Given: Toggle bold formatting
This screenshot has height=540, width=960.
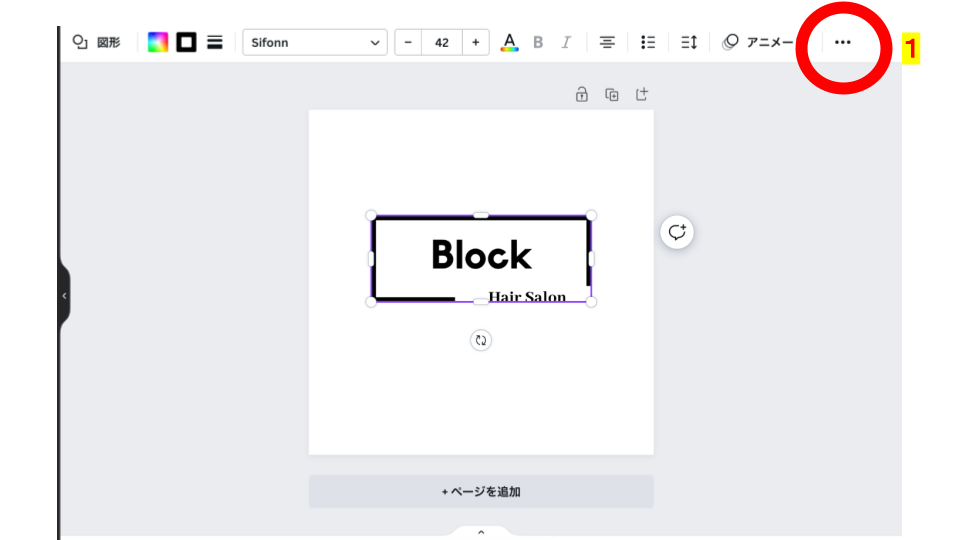Looking at the screenshot, I should pos(538,42).
